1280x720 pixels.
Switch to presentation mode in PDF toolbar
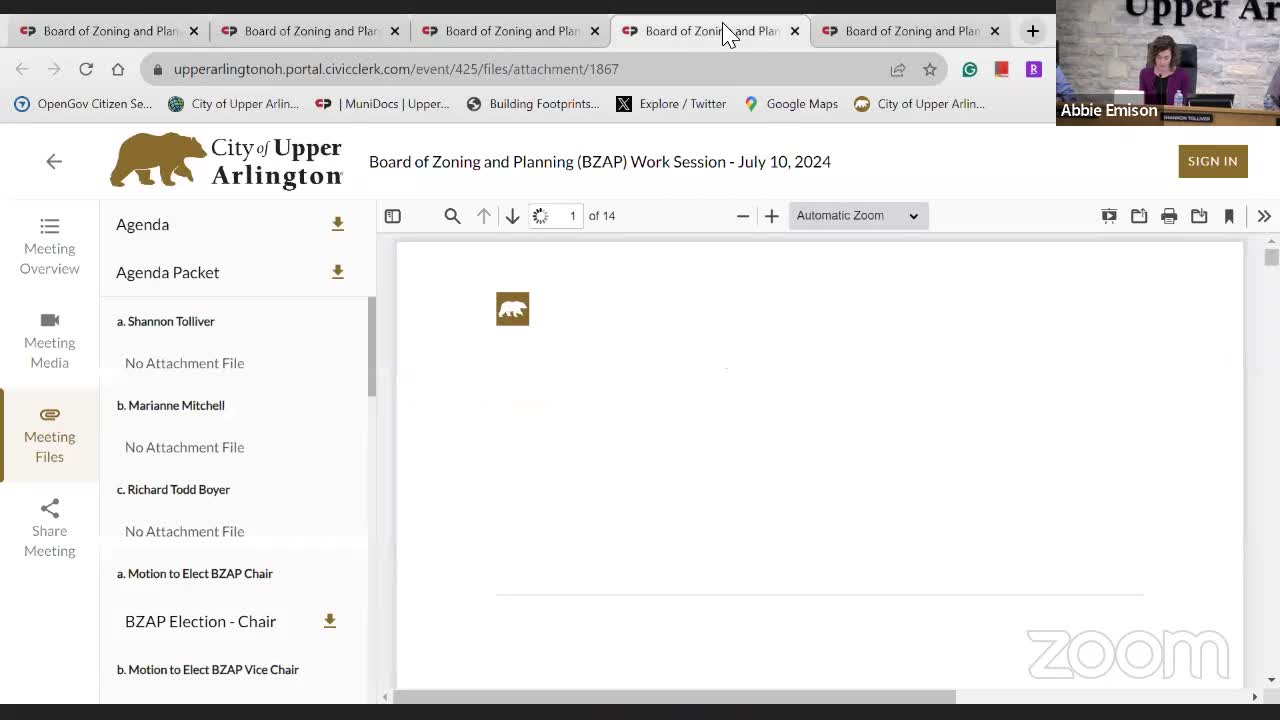[1109, 216]
